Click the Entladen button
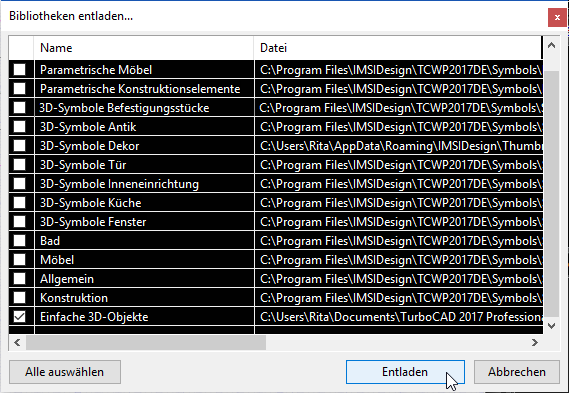The image size is (569, 393). pos(405,372)
